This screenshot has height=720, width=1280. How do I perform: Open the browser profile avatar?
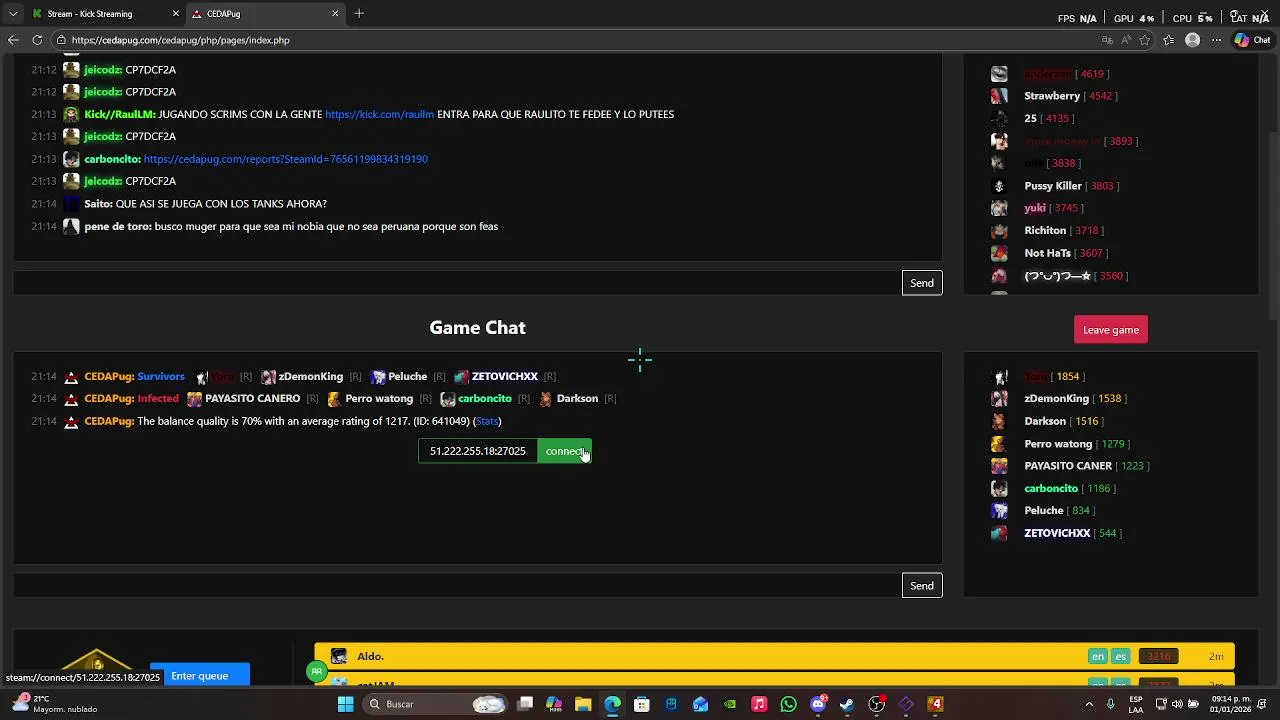(1192, 40)
